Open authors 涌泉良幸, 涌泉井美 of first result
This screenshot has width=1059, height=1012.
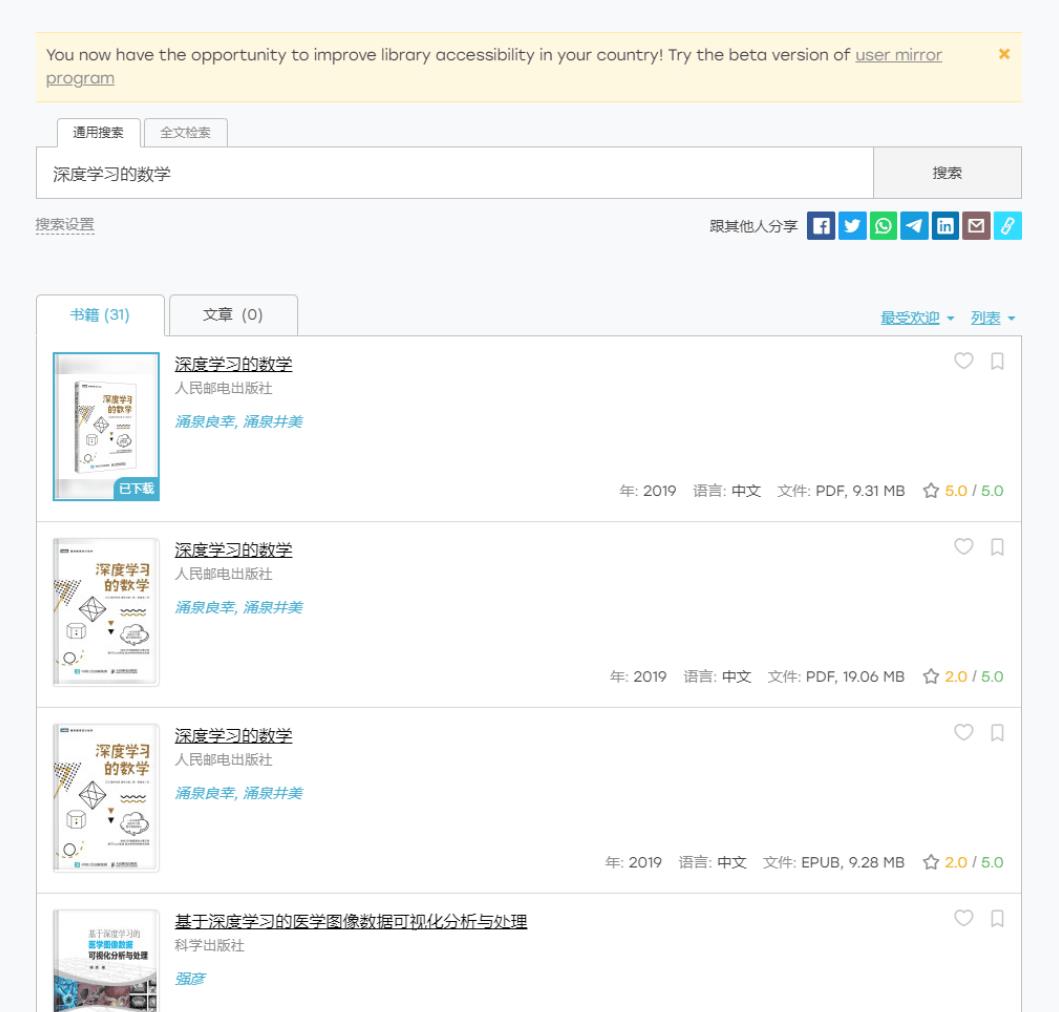tap(238, 422)
